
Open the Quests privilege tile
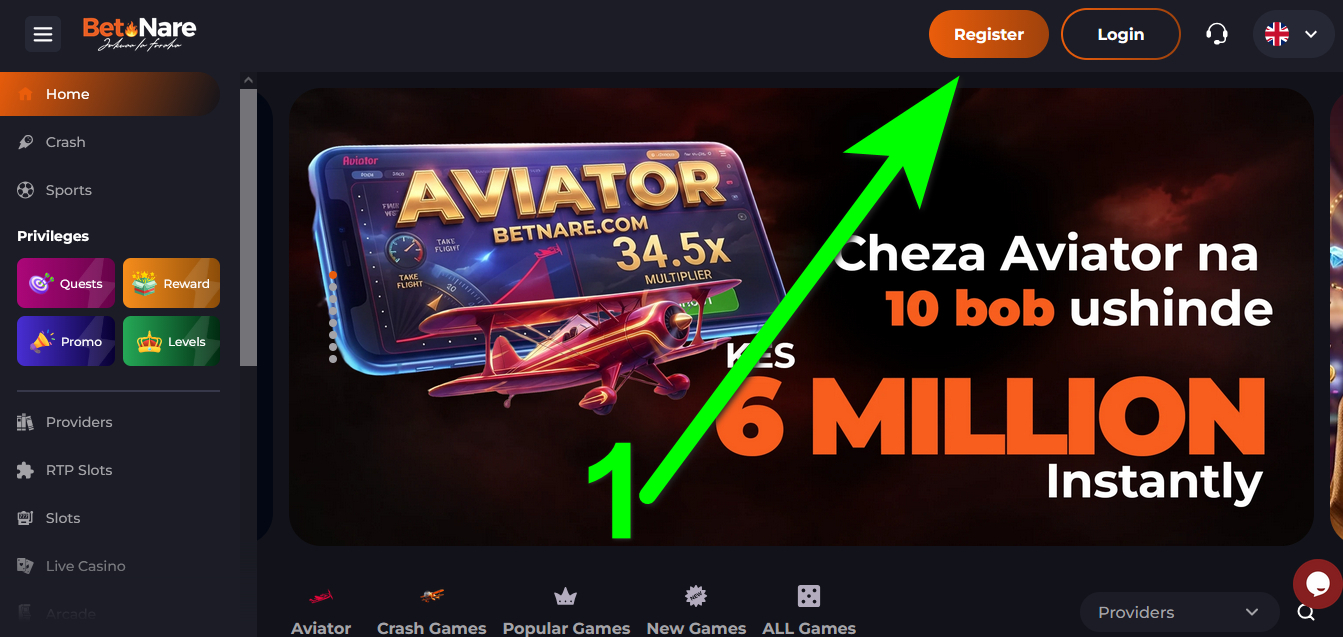tap(68, 283)
